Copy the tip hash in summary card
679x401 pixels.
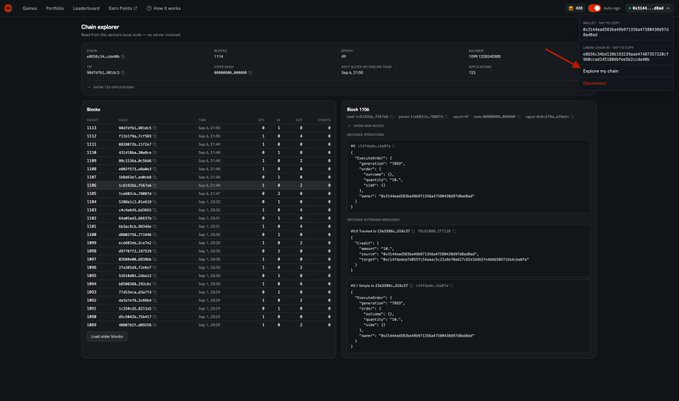pos(123,73)
